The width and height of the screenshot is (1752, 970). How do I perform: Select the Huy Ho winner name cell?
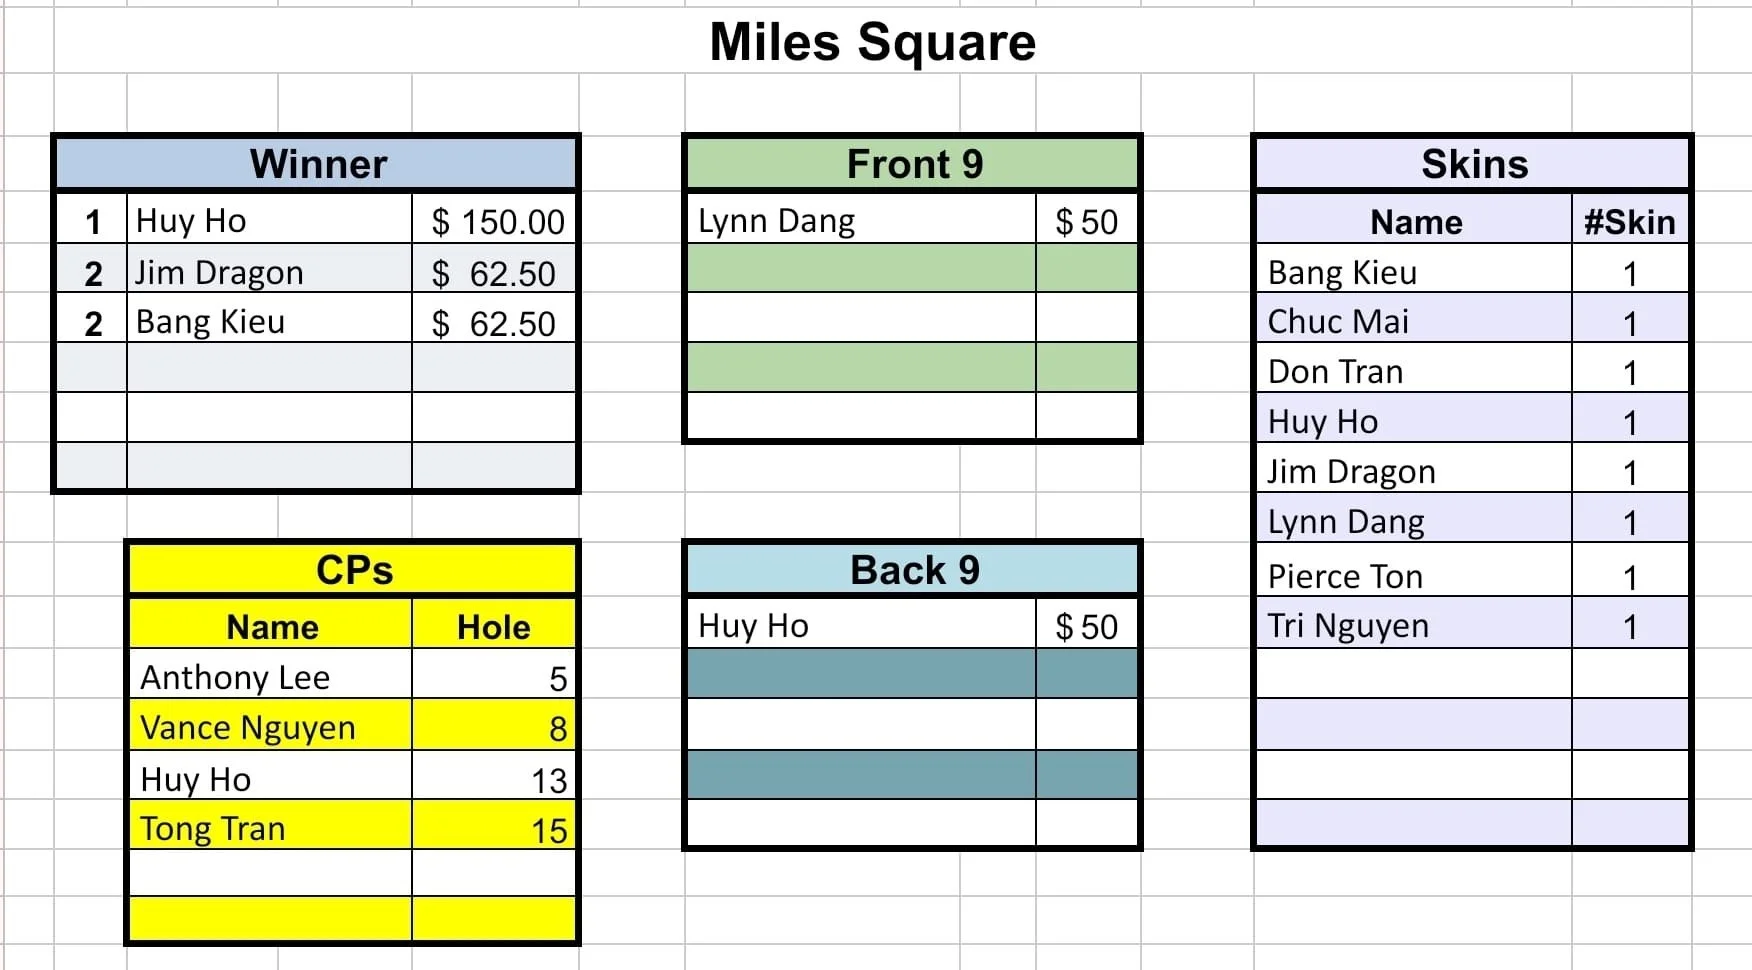269,219
